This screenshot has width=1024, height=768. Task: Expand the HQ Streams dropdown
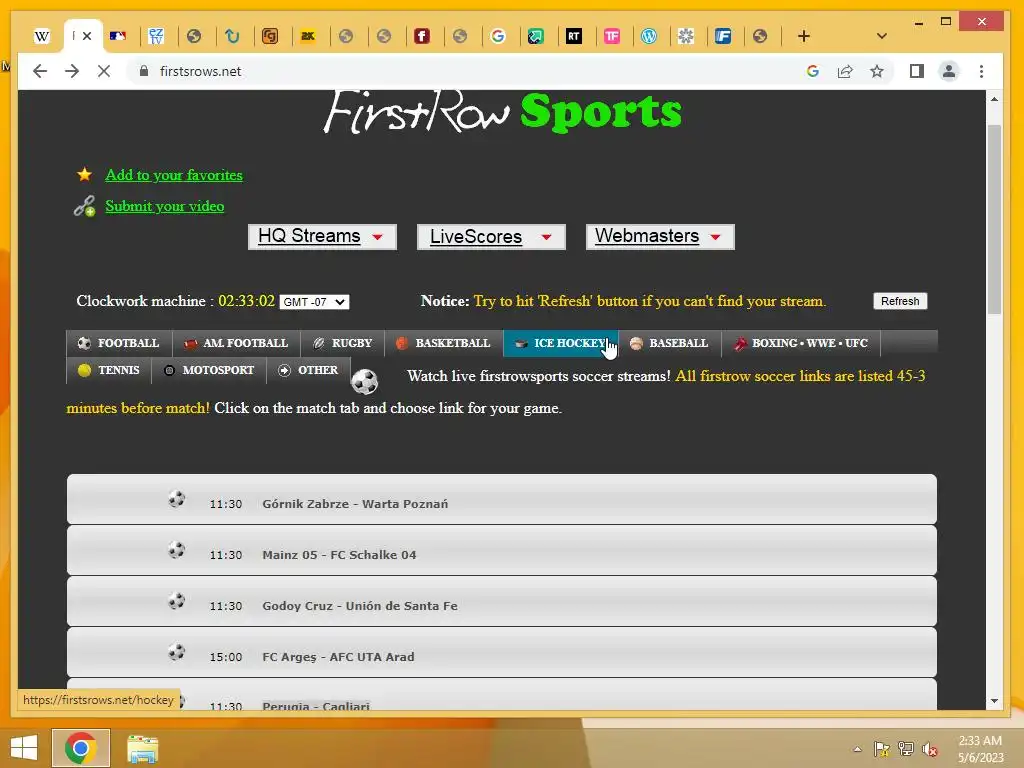322,236
